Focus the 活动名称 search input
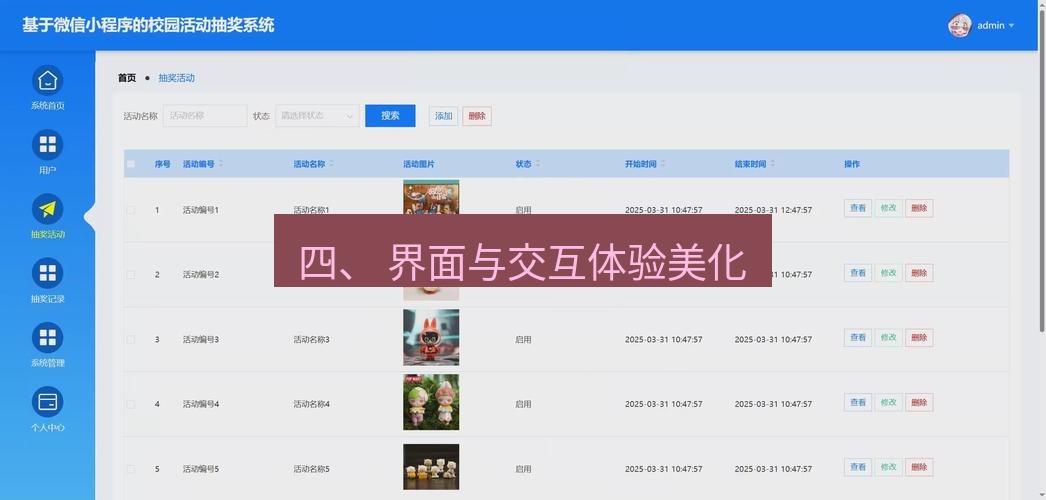This screenshot has height=500, width=1046. (205, 116)
